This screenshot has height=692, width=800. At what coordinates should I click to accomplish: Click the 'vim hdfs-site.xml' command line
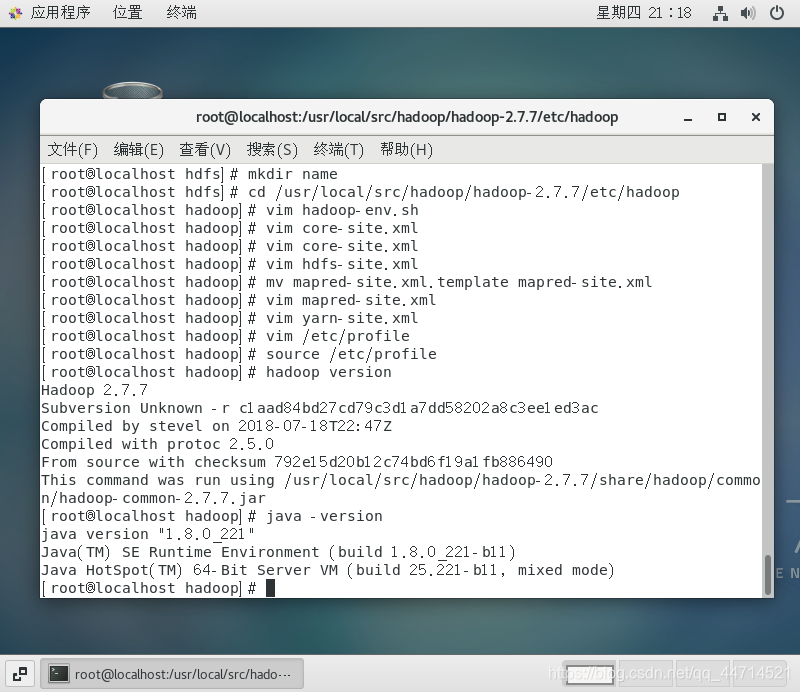click(230, 264)
